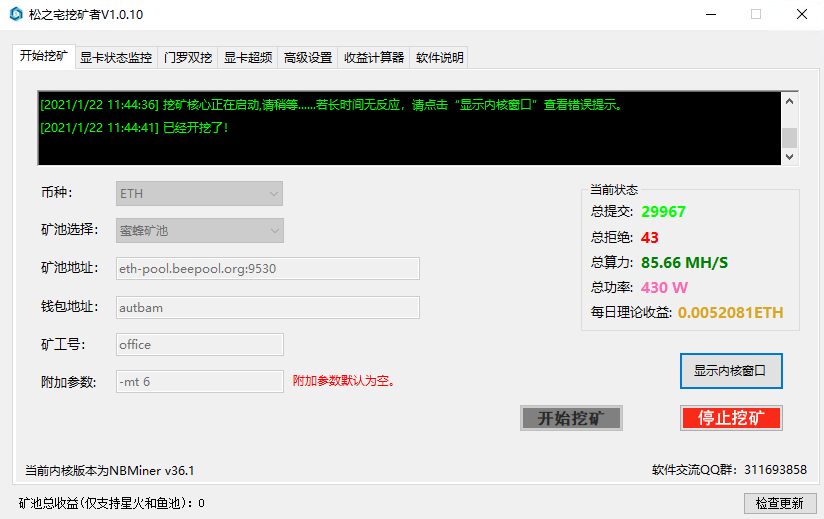Click the 总拒绝 value 43

pos(650,237)
